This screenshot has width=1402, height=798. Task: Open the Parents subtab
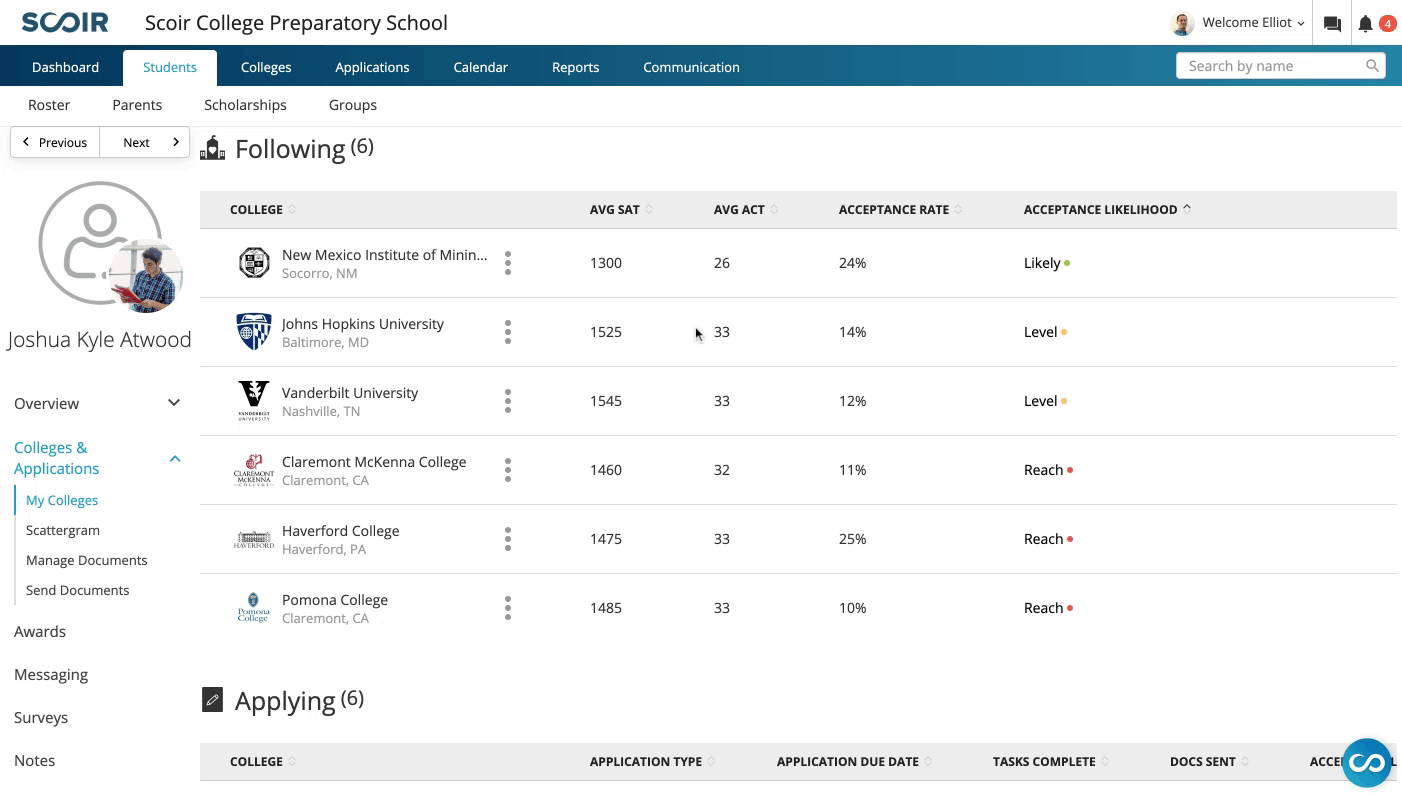(x=137, y=105)
